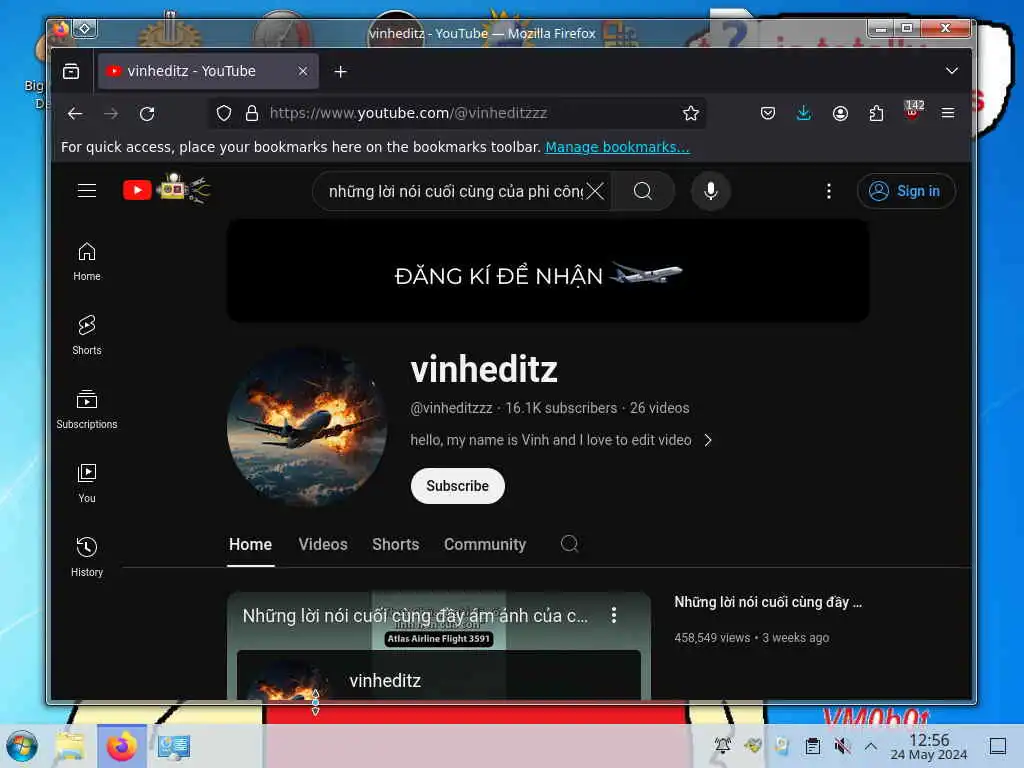Open History in YouTube sidebar
This screenshot has width=1024, height=768.
coord(87,557)
